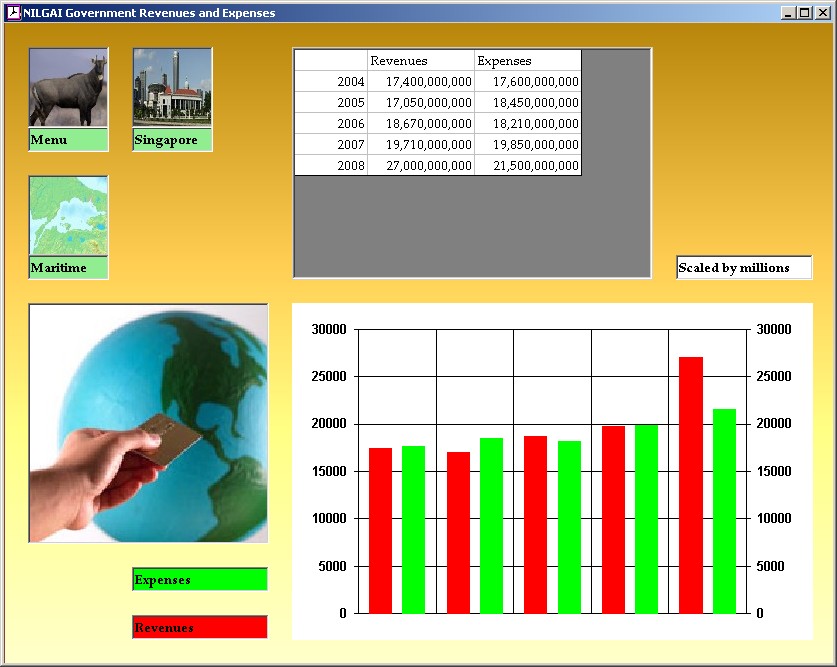This screenshot has height=667, width=837.
Task: Click the green Expenses legend swatch
Action: click(x=200, y=580)
